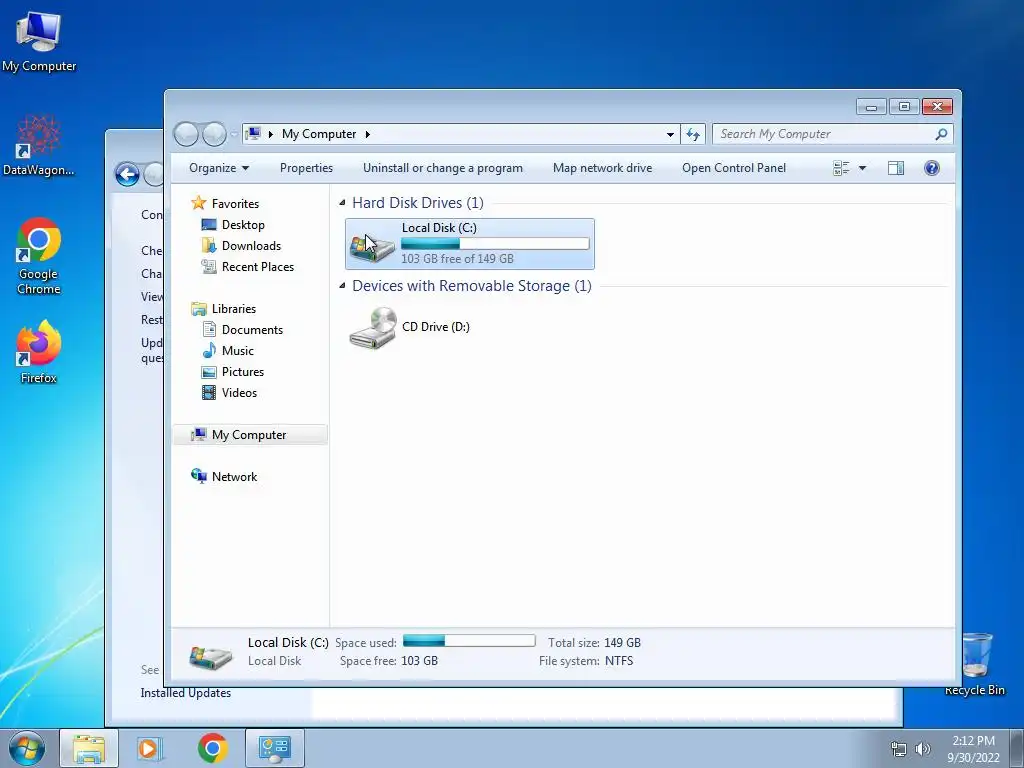The image size is (1024, 768).
Task: Open Network in the navigation pane
Action: 234,477
